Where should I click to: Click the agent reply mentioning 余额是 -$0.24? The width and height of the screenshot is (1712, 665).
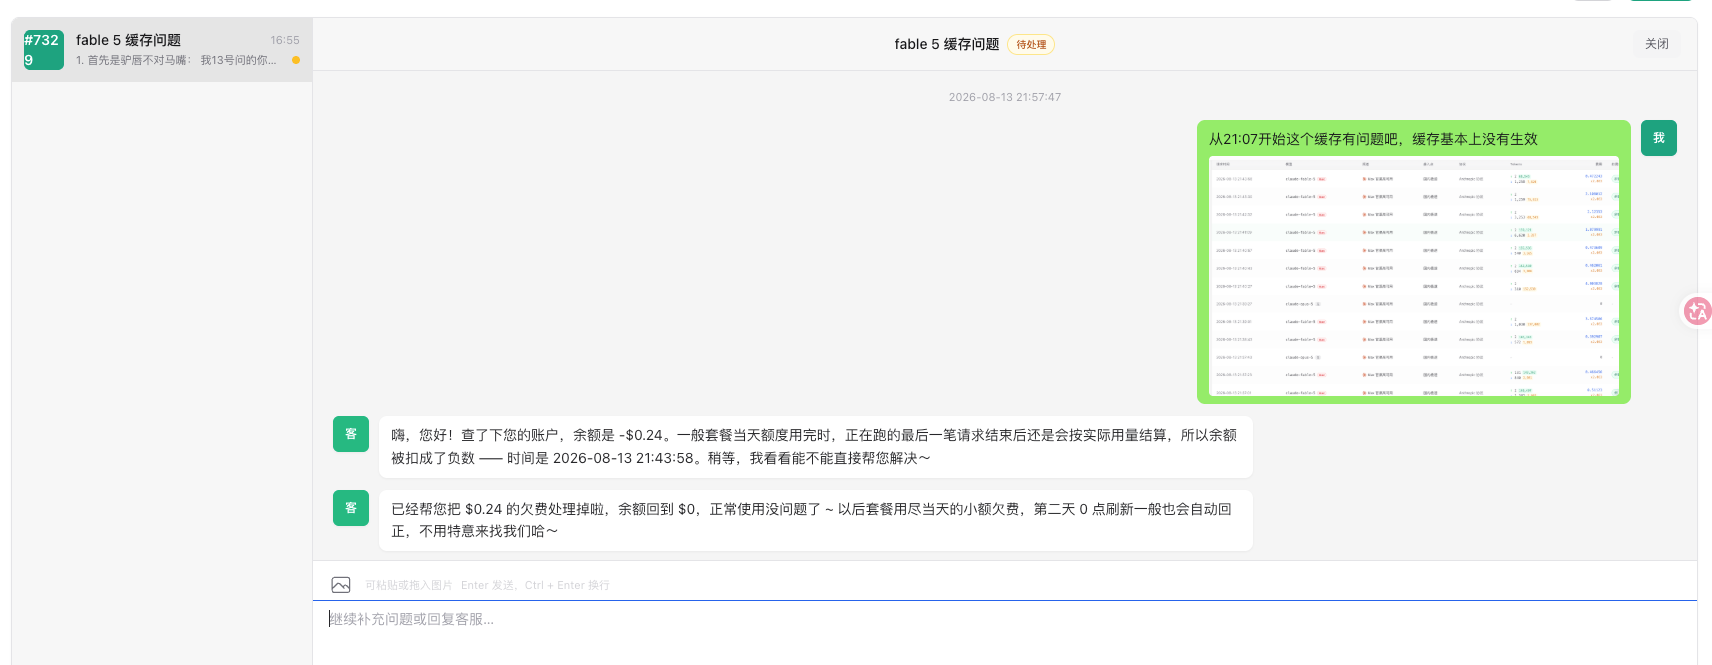815,447
